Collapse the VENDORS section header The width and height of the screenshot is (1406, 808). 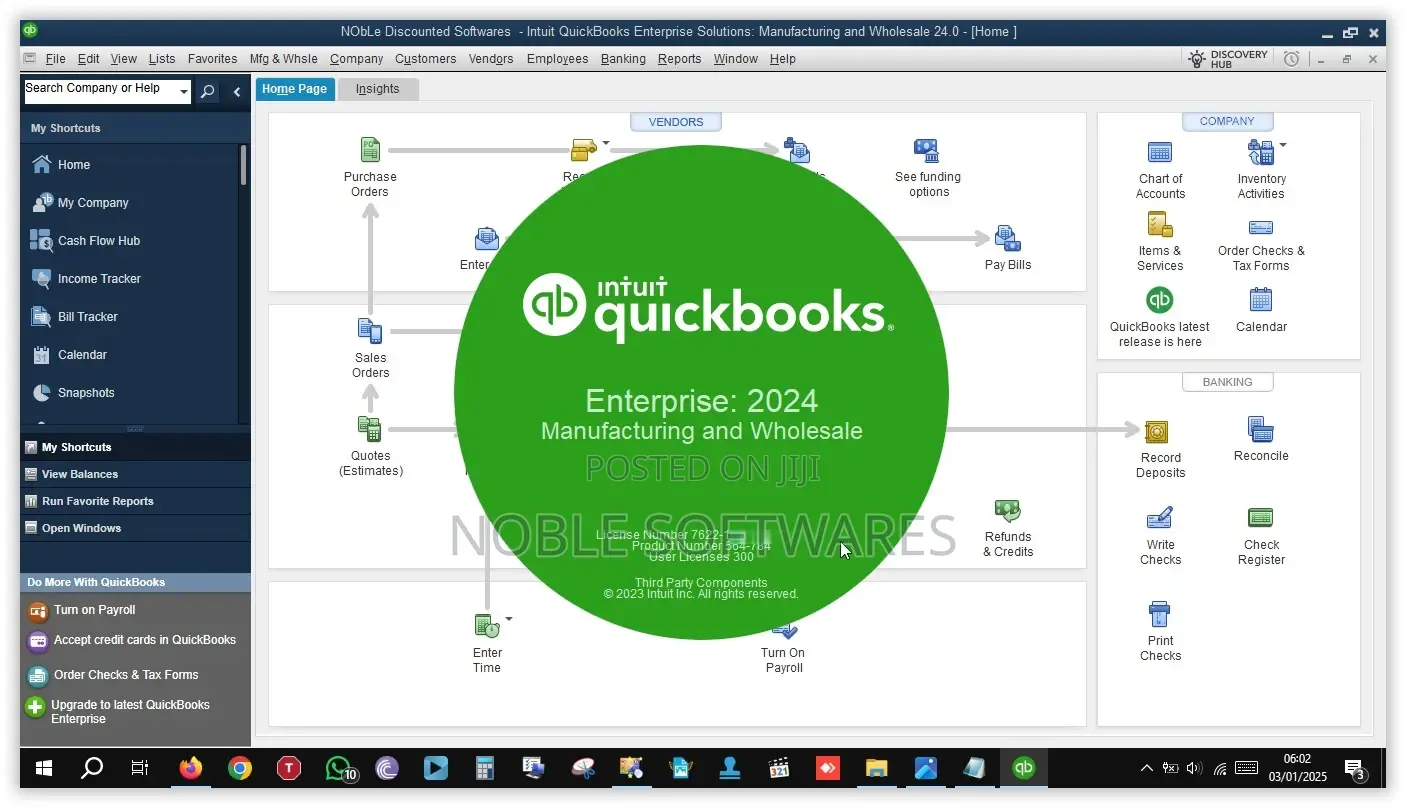pyautogui.click(x=676, y=122)
